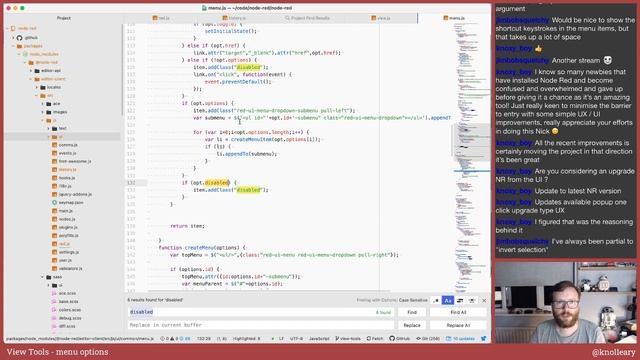
Task: Open the LF line ending selector
Action: 281,339
